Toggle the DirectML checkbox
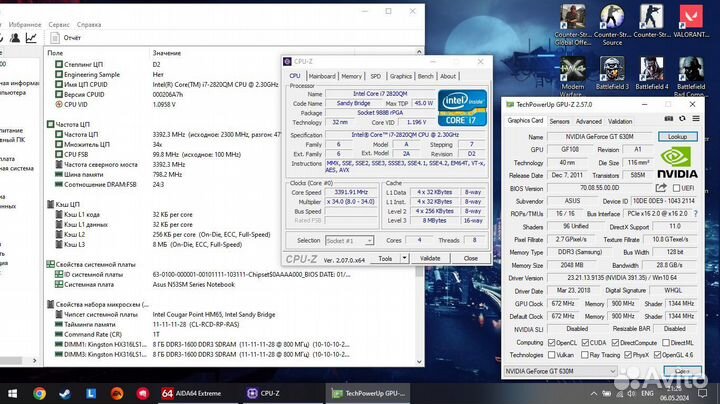The width and height of the screenshot is (720, 404). coord(666,342)
